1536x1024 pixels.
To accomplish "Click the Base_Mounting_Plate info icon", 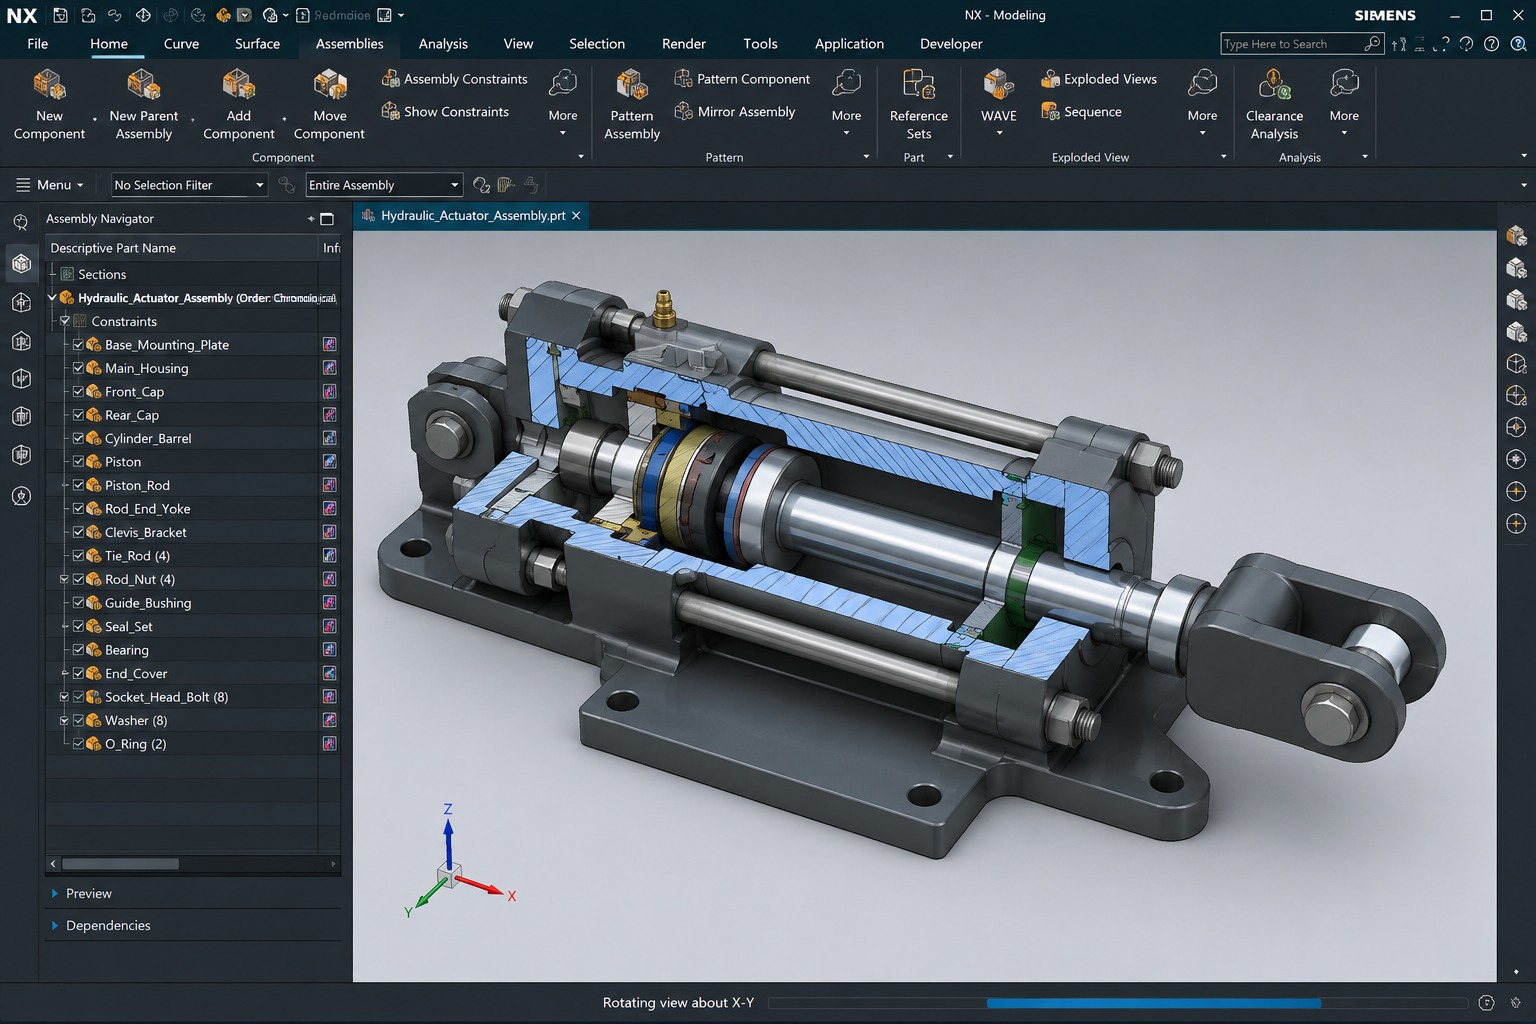I will [x=329, y=344].
